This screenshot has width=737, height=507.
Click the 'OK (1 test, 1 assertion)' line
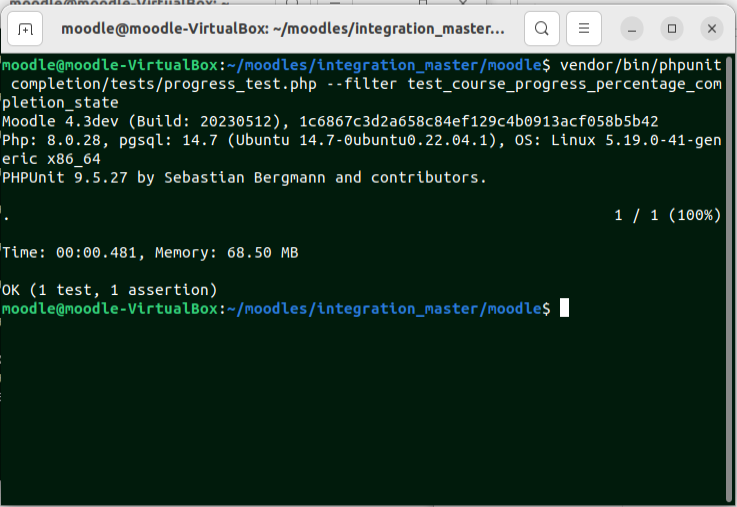[x=110, y=290]
